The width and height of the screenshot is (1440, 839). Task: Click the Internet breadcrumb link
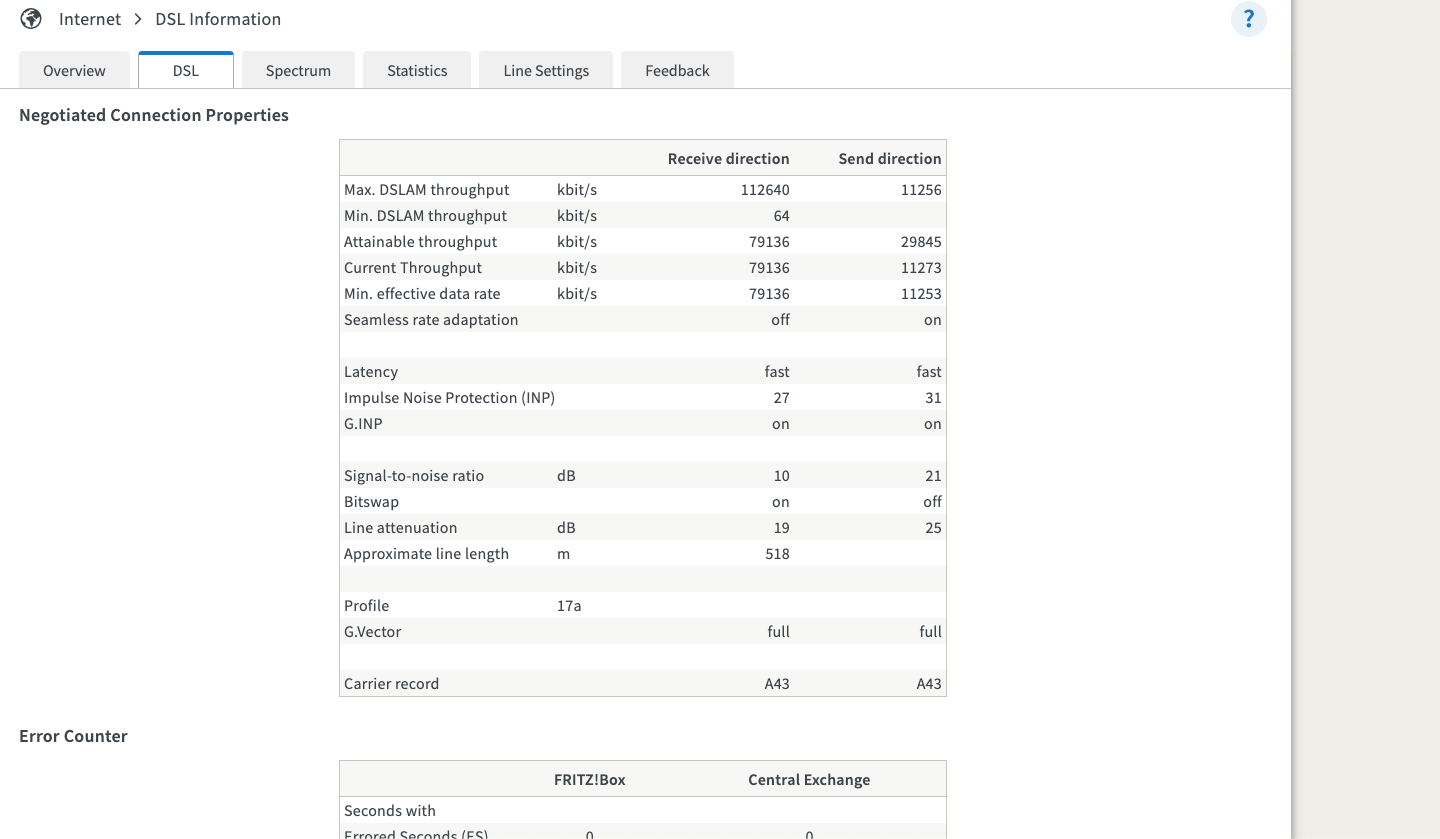[90, 19]
